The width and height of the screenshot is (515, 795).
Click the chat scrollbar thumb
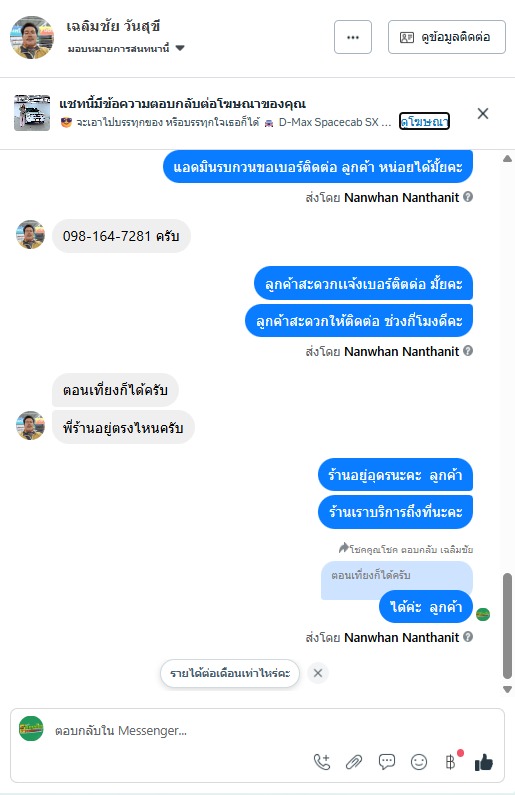[x=507, y=626]
